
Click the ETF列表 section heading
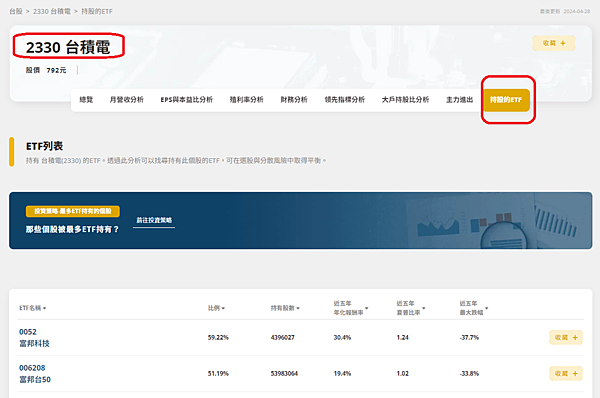[x=44, y=146]
